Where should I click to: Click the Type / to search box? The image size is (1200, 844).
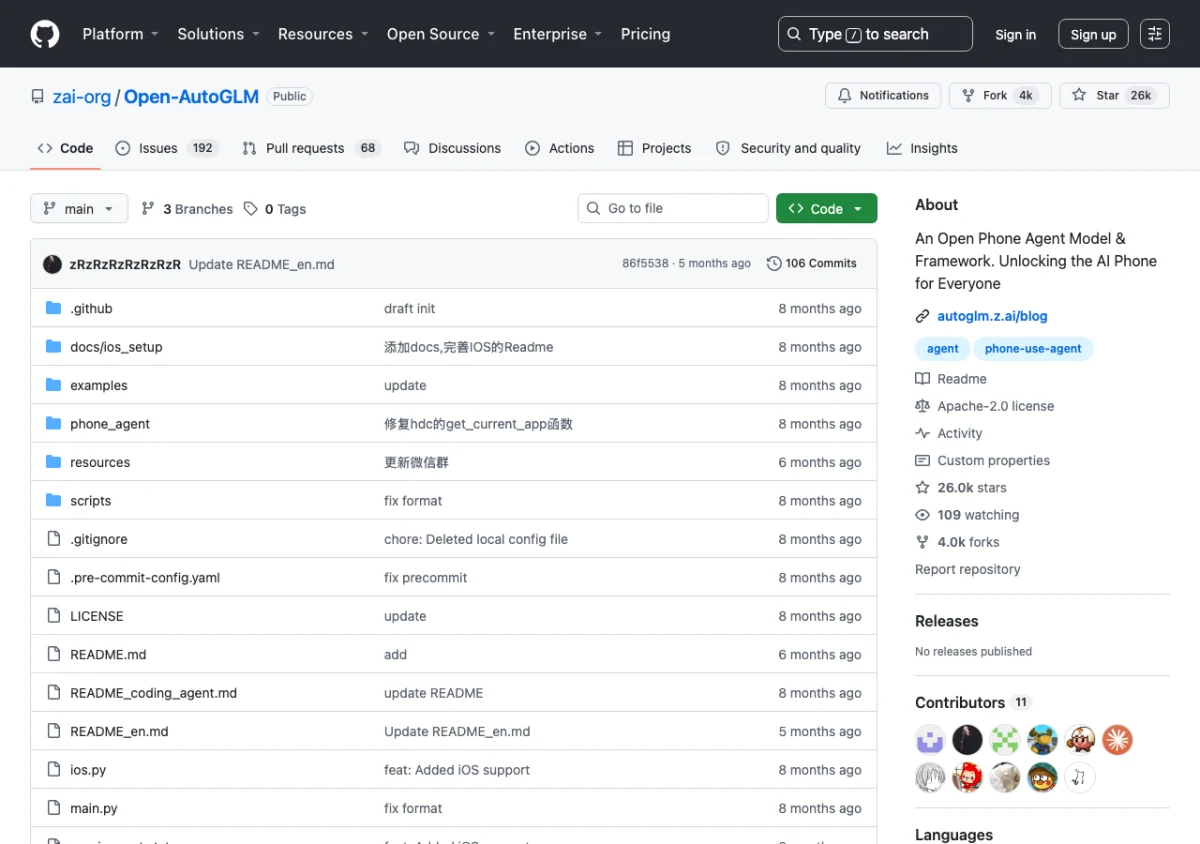coord(875,34)
